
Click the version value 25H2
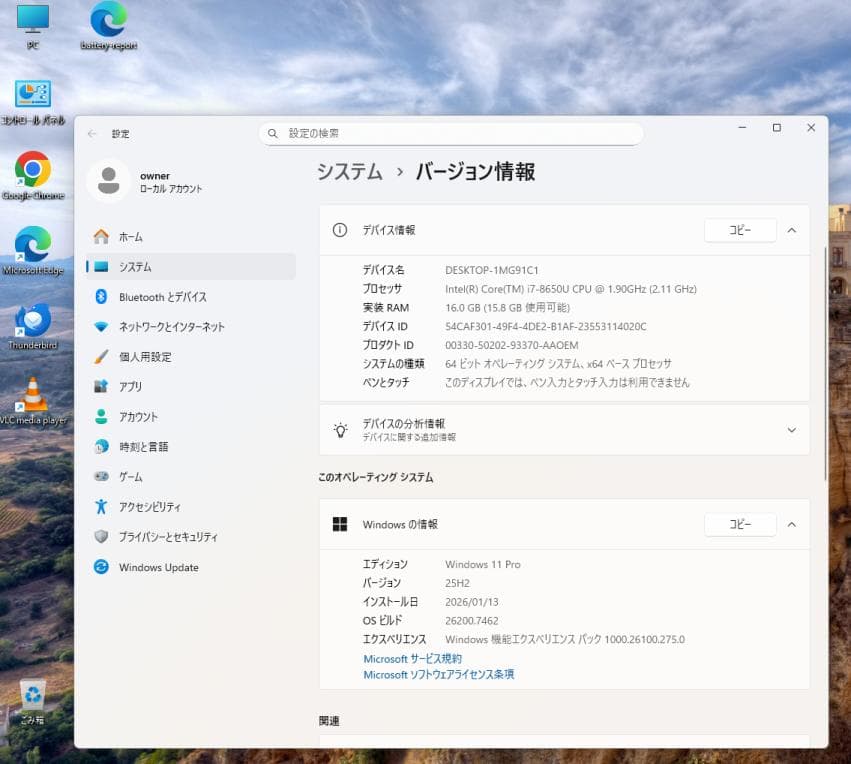(x=458, y=583)
